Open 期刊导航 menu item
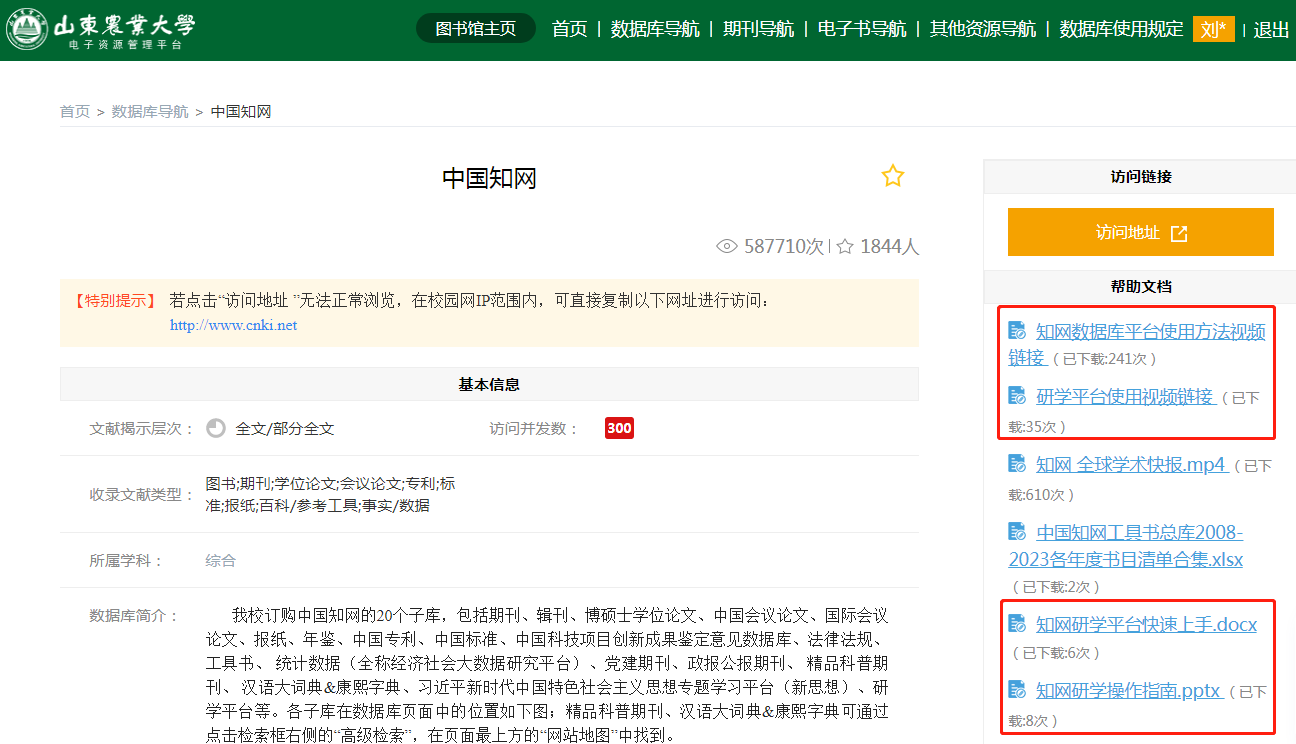Viewport: 1296px width, 744px height. click(x=758, y=29)
